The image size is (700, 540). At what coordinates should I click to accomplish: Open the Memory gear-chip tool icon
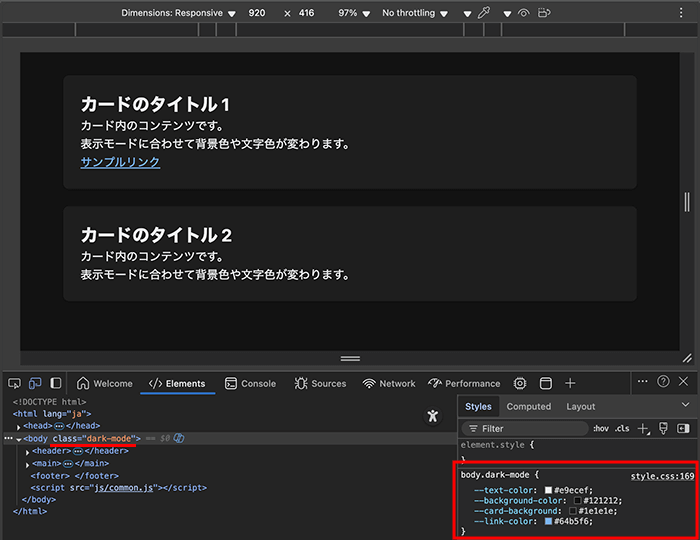(520, 383)
